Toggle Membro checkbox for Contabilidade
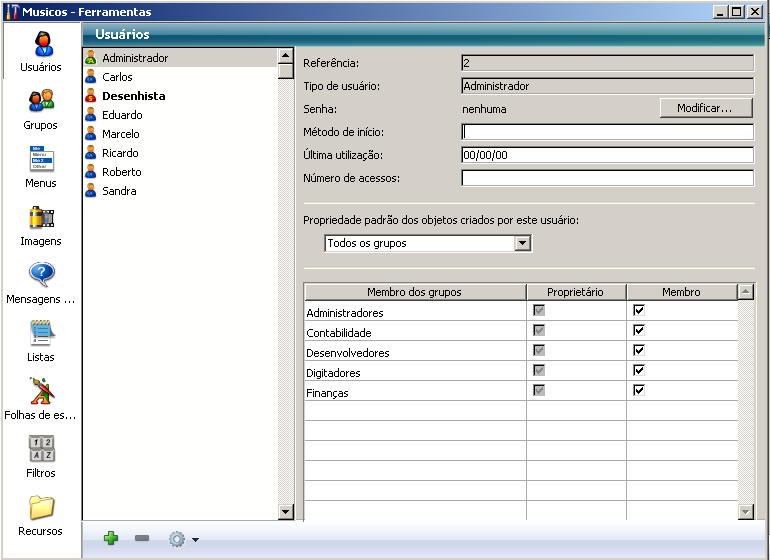770x560 pixels. [x=639, y=331]
